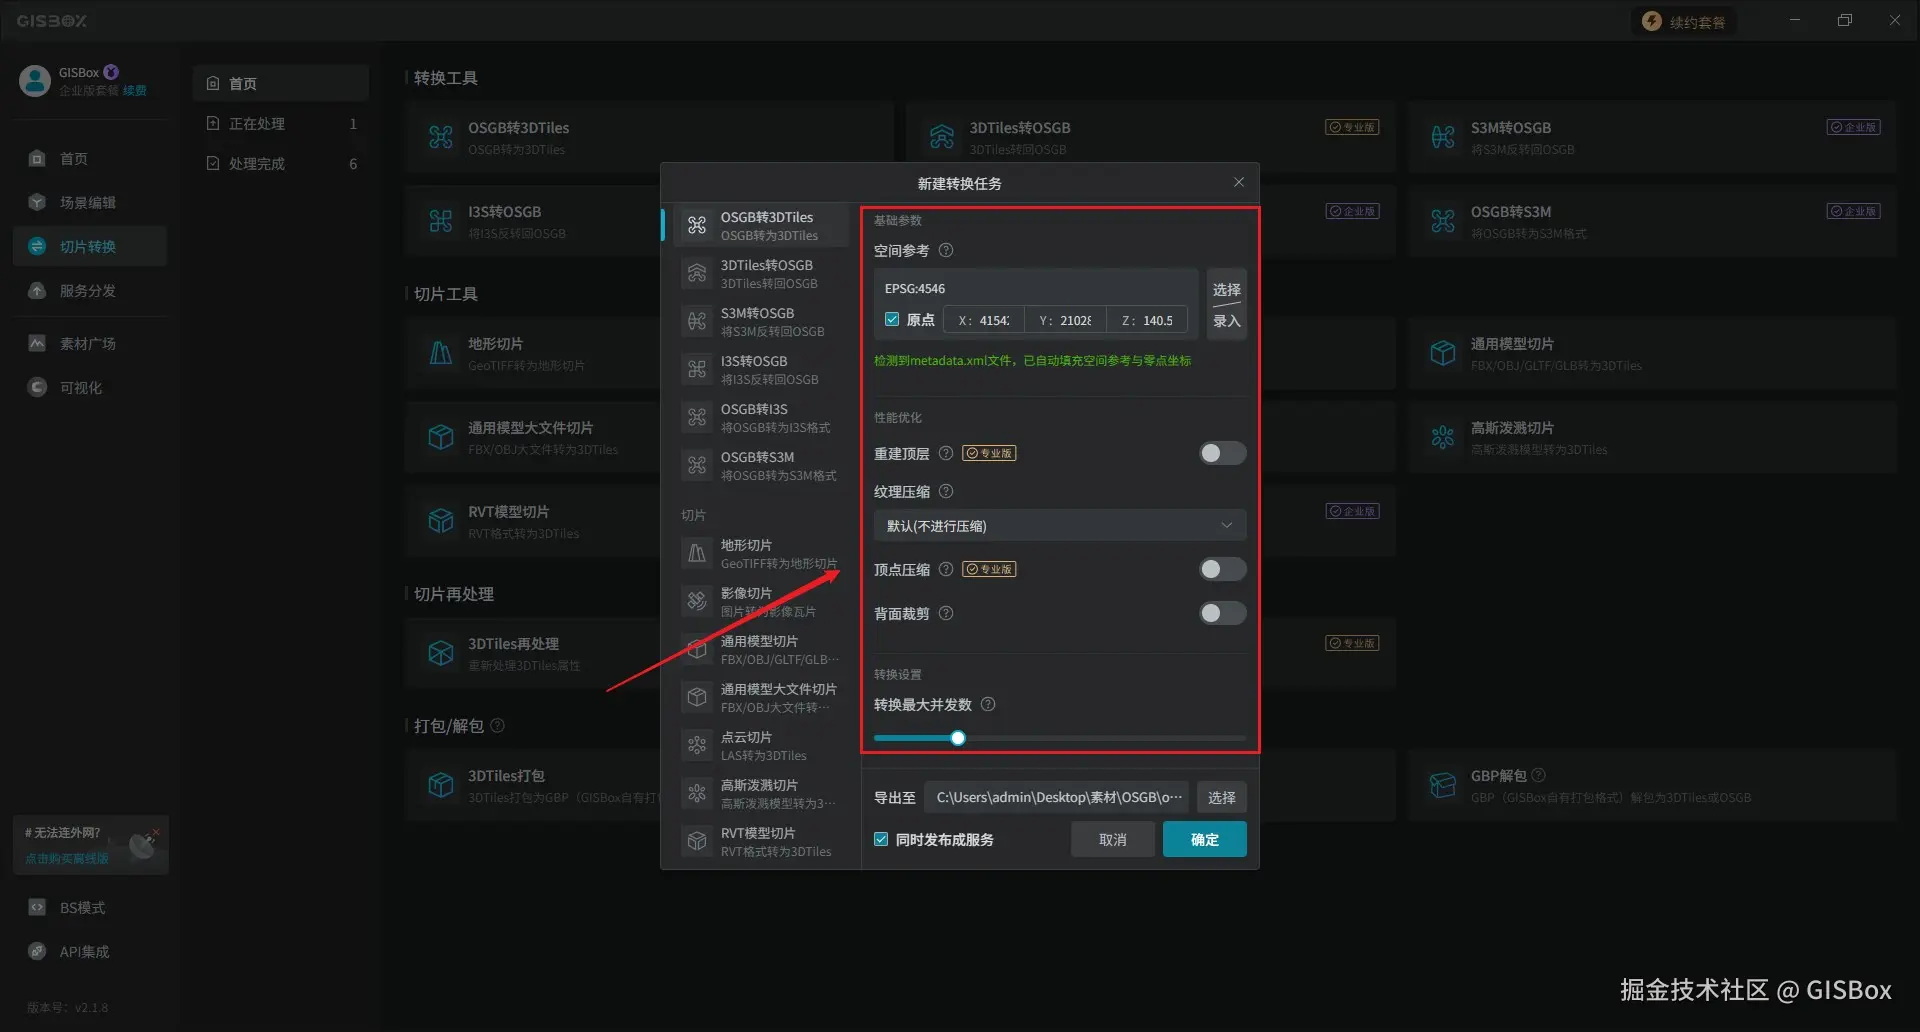This screenshot has width=1920, height=1032.
Task: Click the GBP解包 card in background
Action: coord(1652,785)
